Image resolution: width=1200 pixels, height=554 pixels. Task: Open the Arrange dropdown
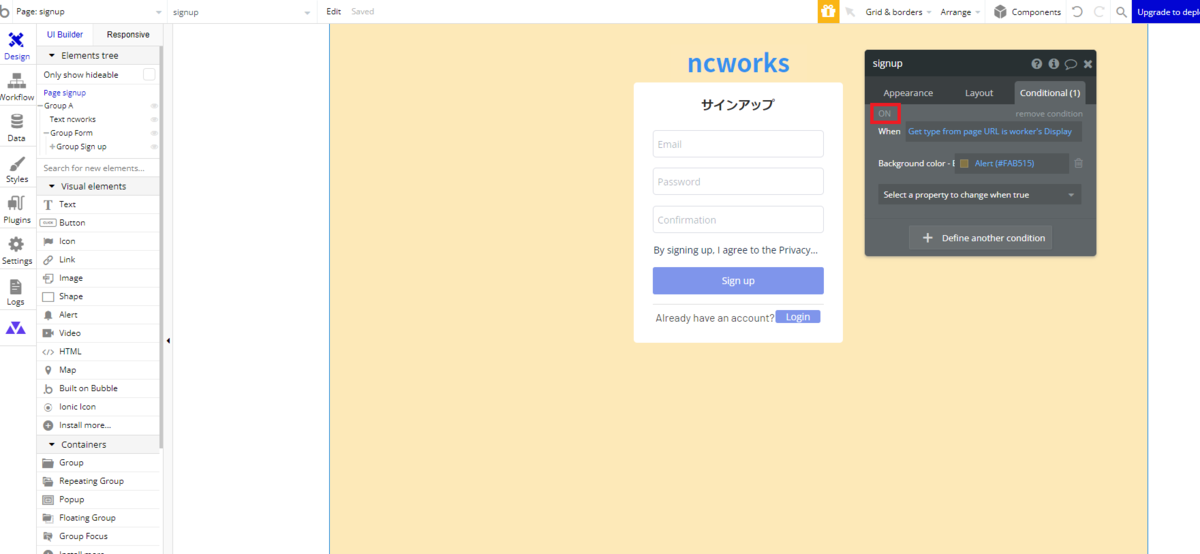pyautogui.click(x=960, y=12)
